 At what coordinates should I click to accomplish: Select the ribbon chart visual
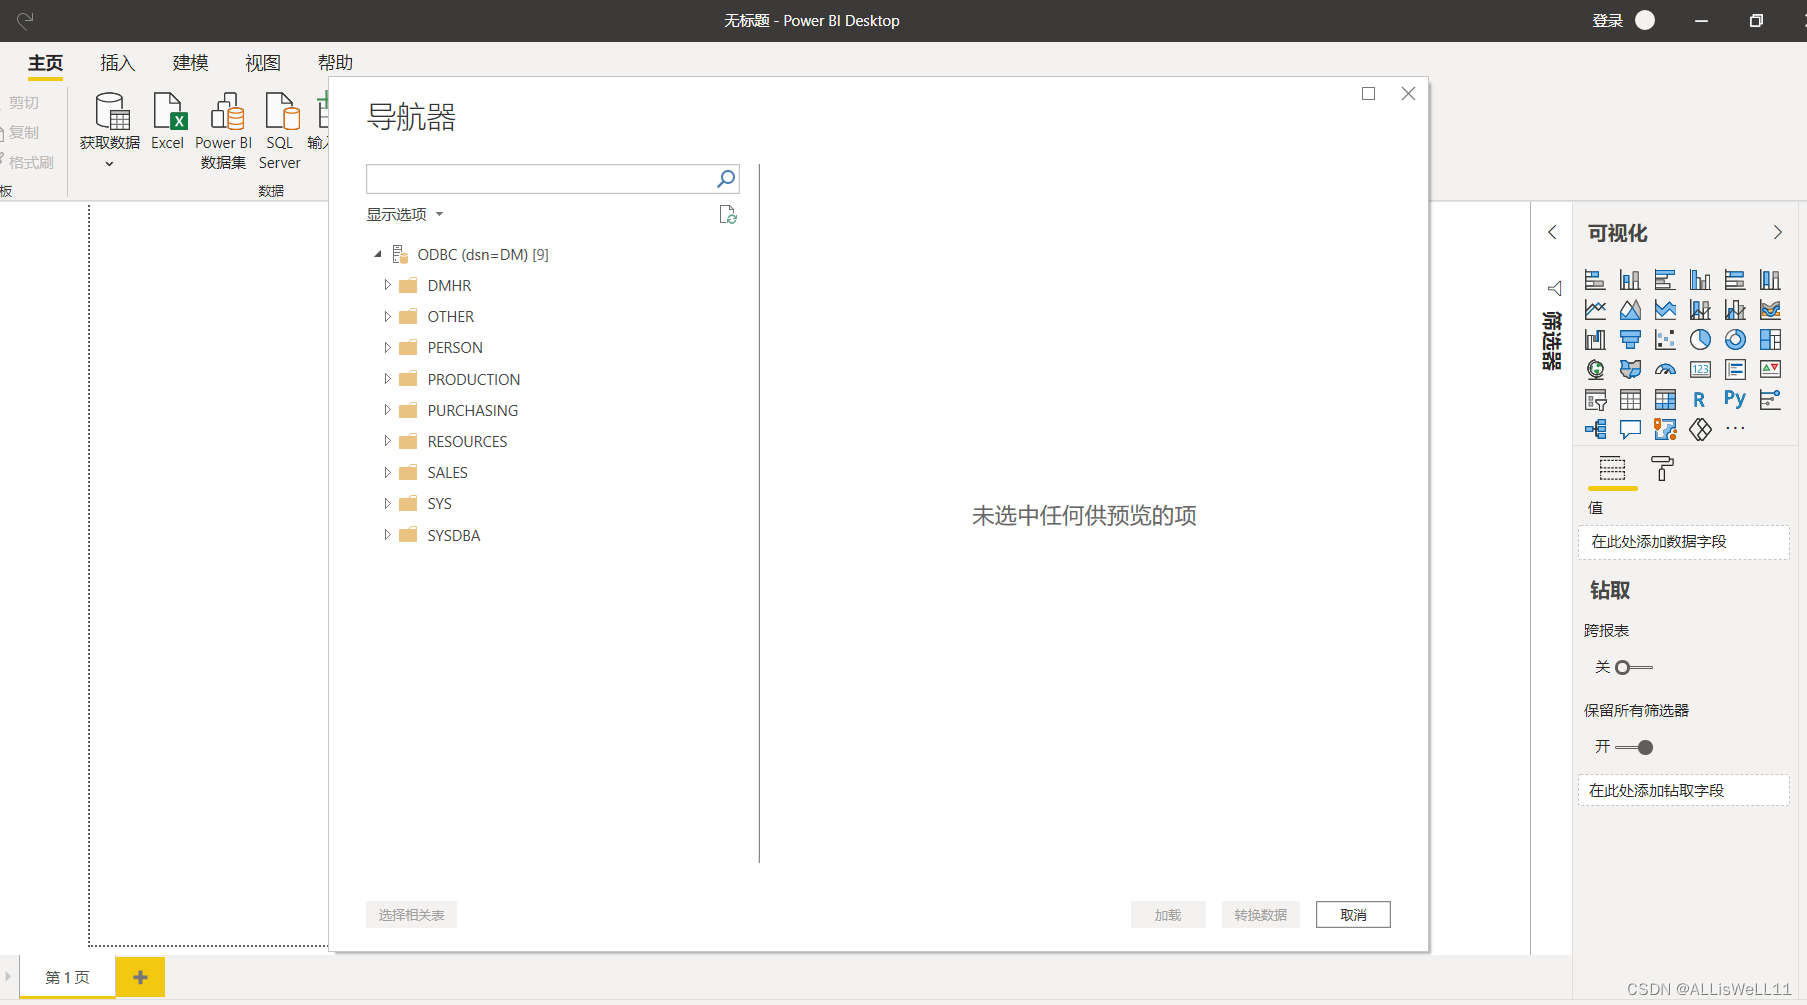coord(1770,310)
